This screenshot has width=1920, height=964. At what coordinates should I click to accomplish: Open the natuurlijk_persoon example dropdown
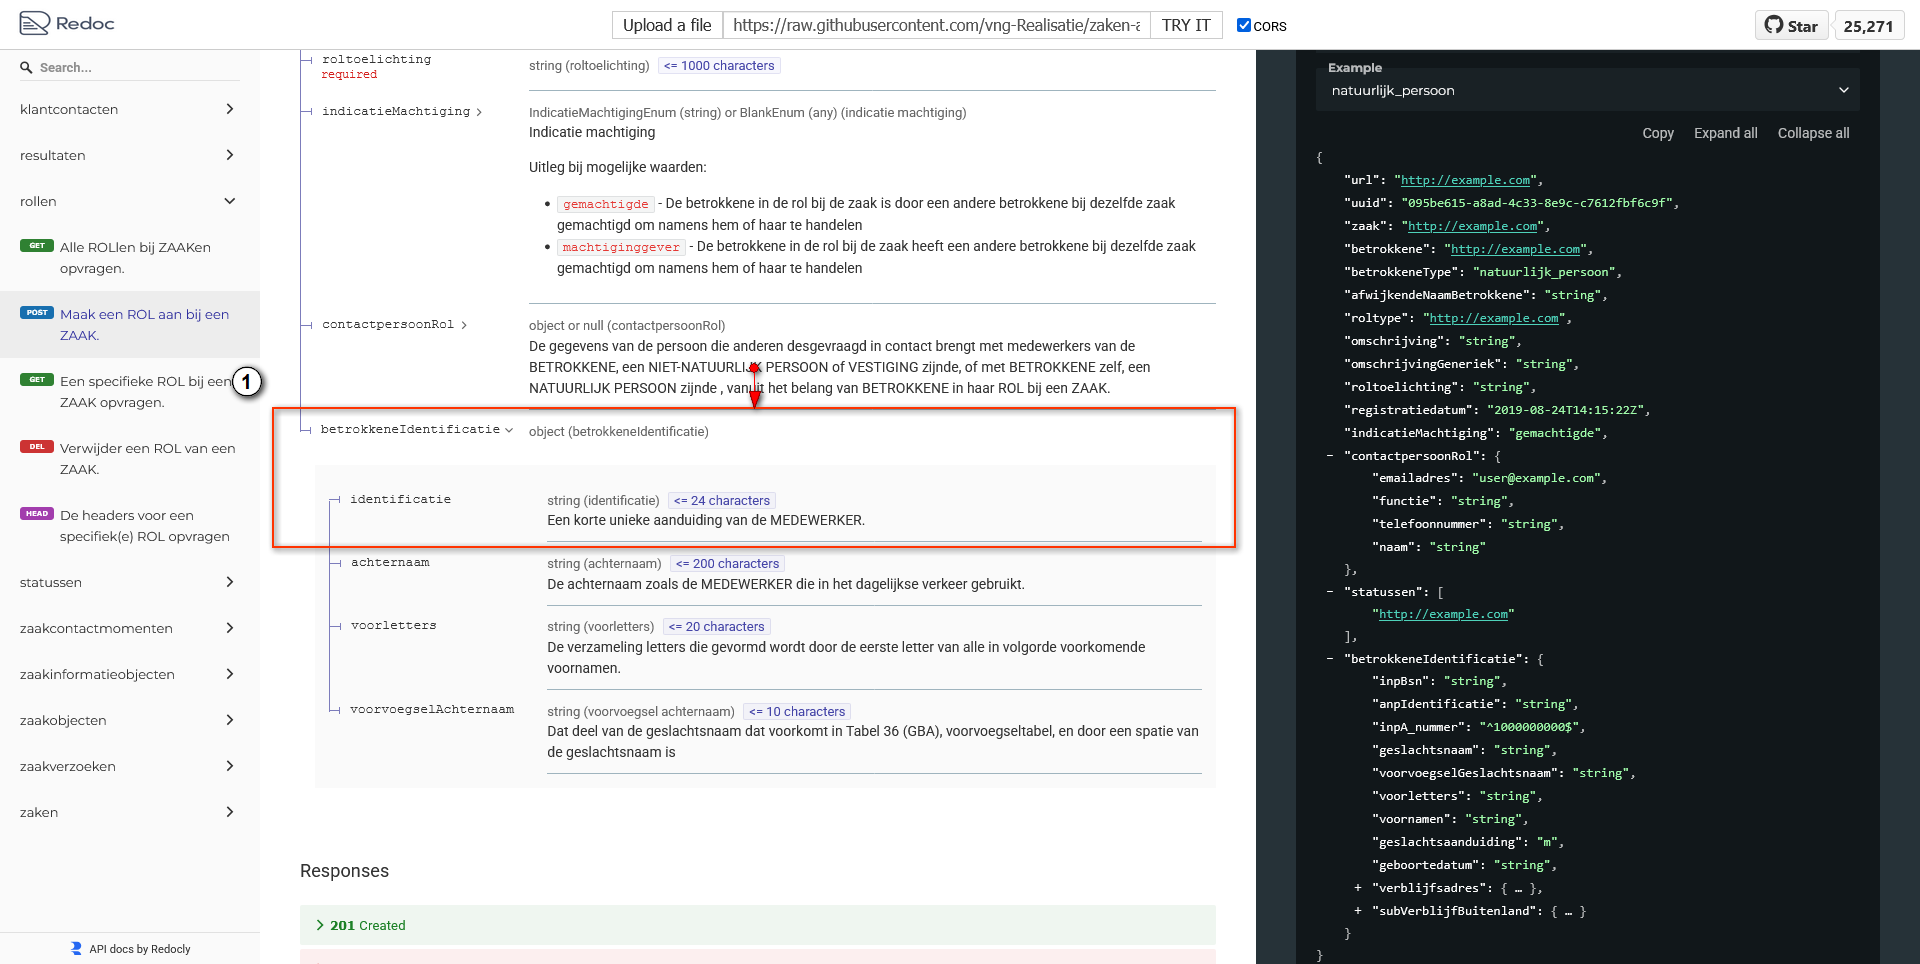pos(1588,90)
